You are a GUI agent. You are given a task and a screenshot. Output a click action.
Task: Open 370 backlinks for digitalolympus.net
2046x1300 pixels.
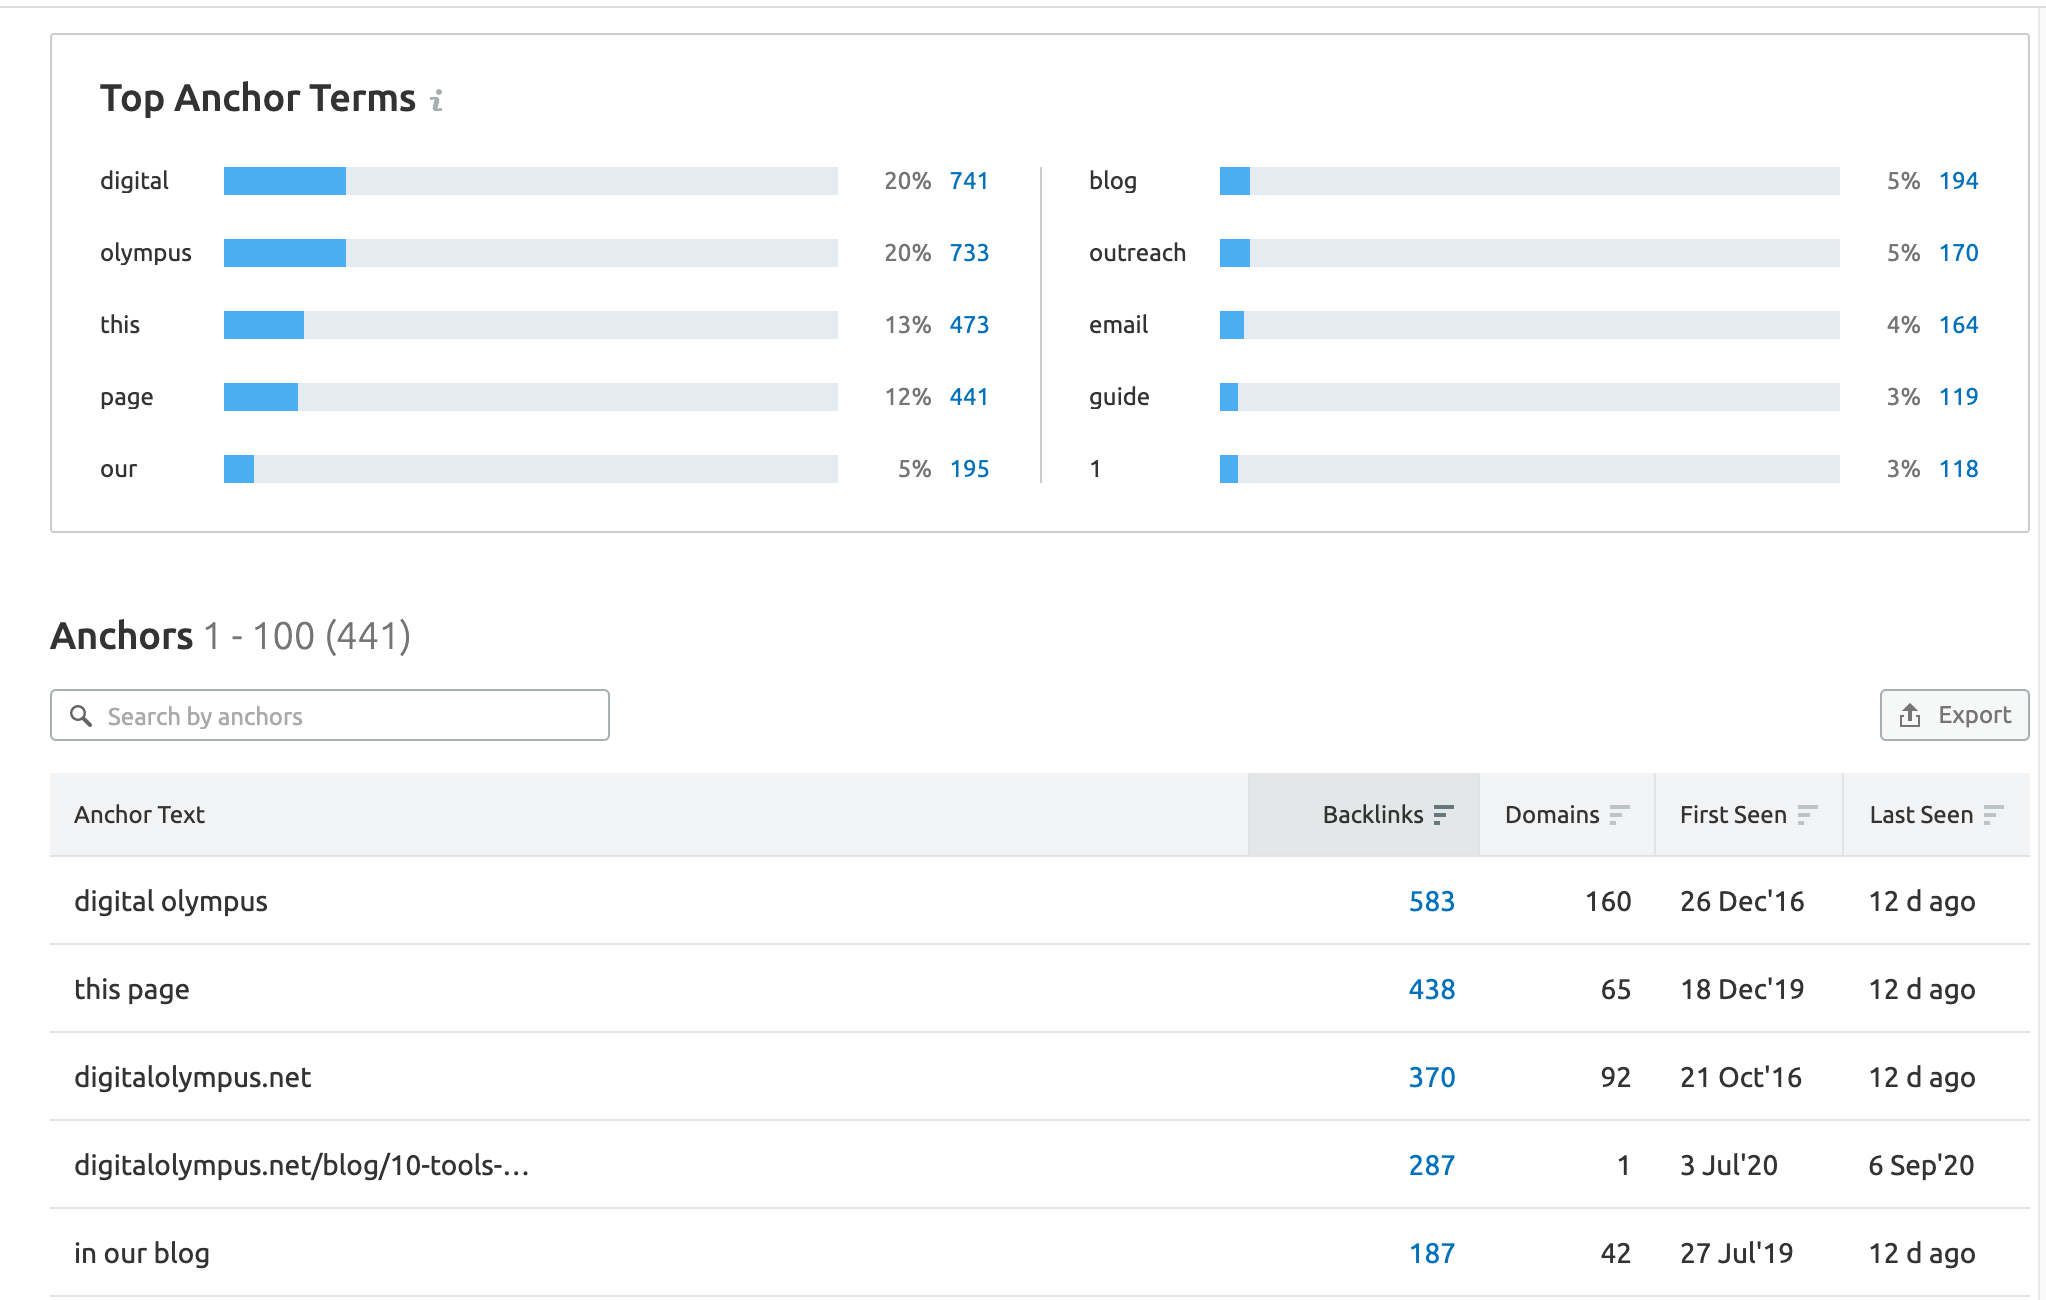(1432, 1077)
